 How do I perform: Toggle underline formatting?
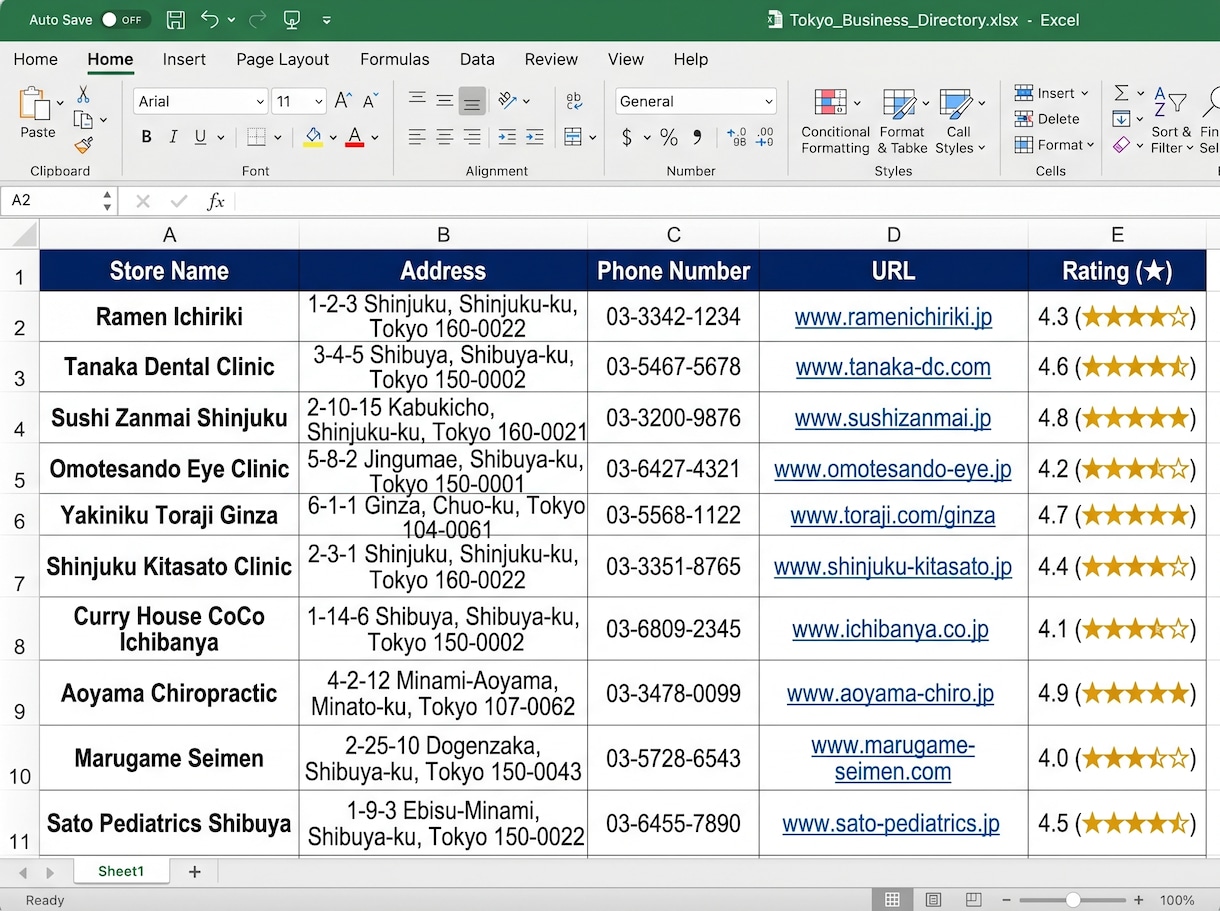point(200,137)
